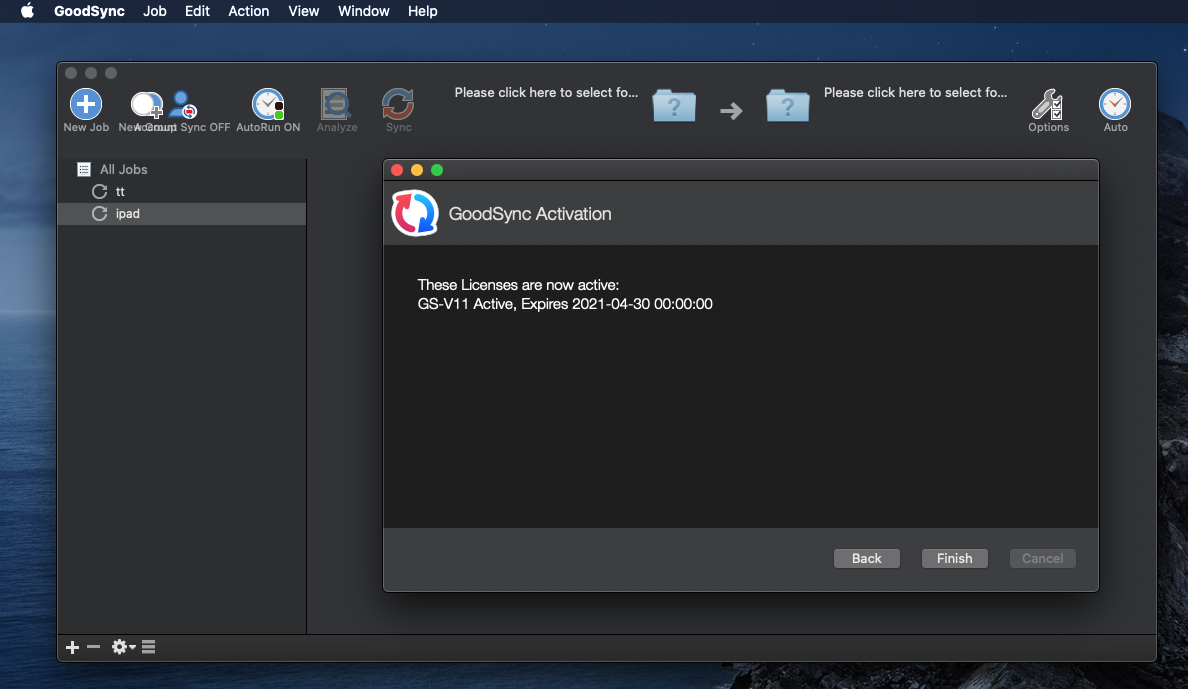Click the plus icon in bottom bar
1188x689 pixels.
click(x=72, y=647)
